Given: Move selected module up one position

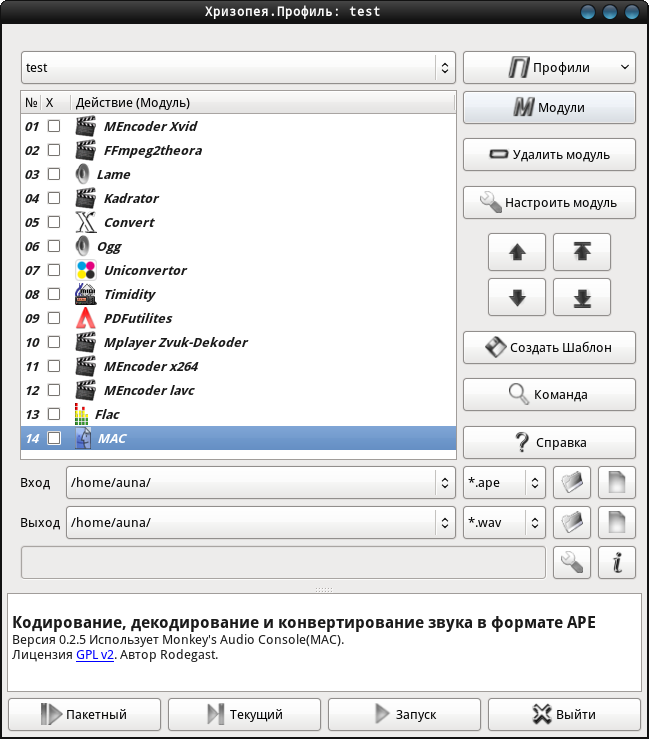Looking at the screenshot, I should (x=517, y=252).
